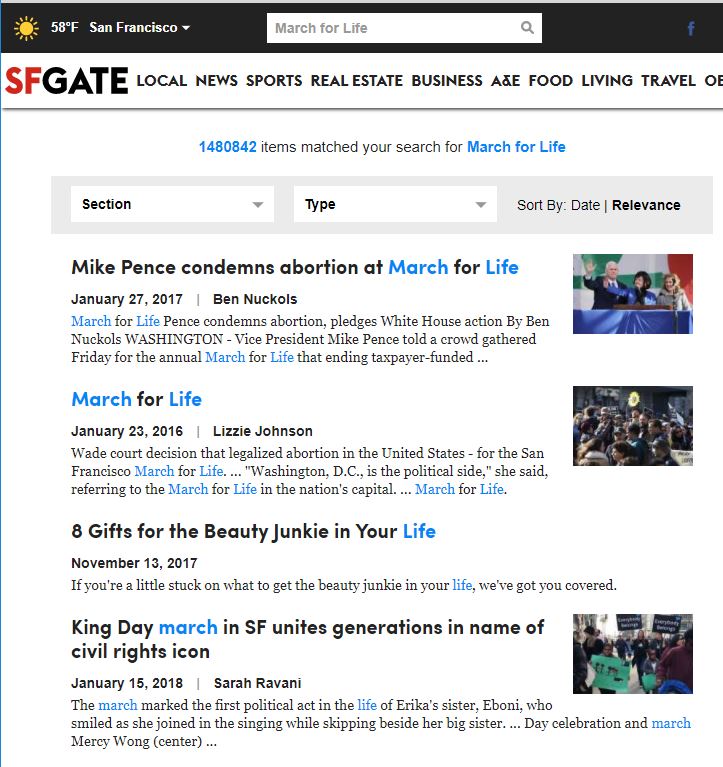Viewport: 723px width, 767px height.
Task: Sort results by Relevance
Action: pyautogui.click(x=646, y=205)
